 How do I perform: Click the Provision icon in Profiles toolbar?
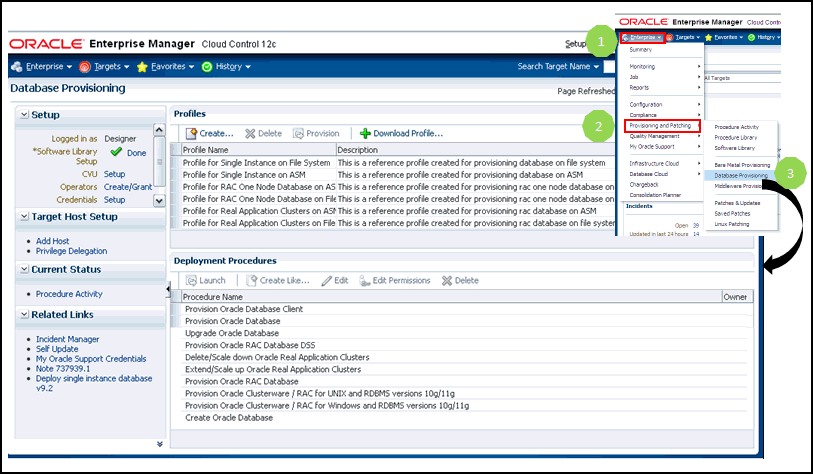click(298, 133)
